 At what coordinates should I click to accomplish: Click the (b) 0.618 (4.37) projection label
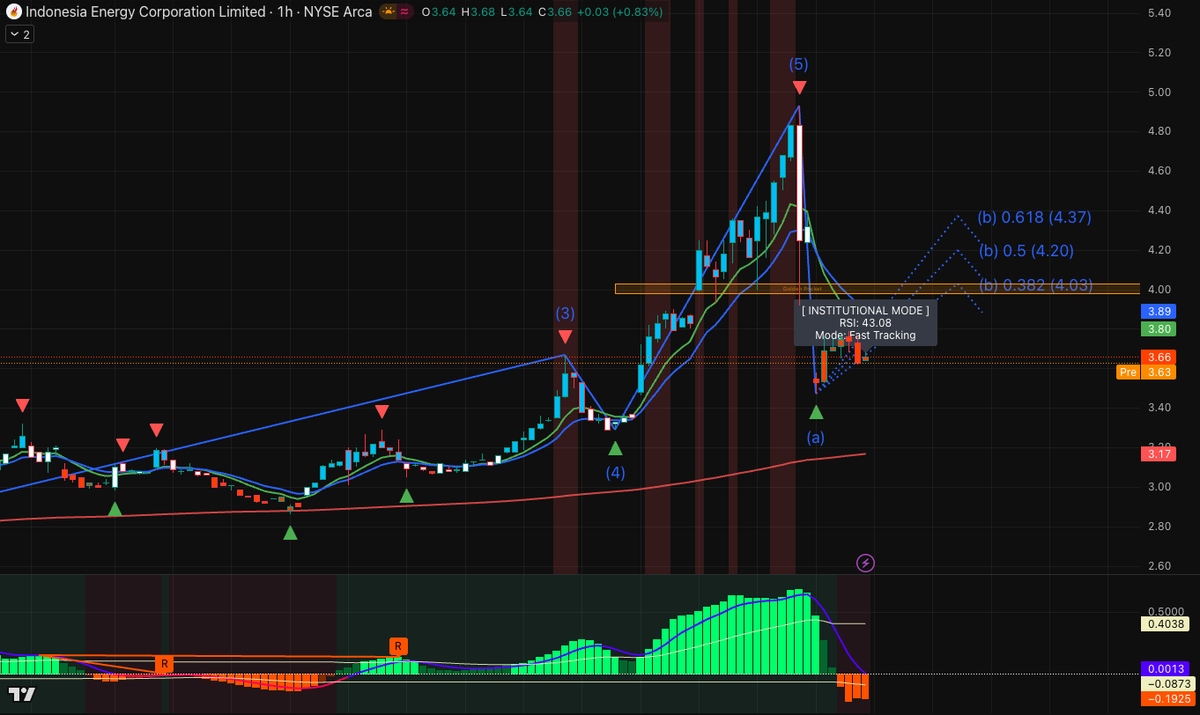click(x=1034, y=217)
